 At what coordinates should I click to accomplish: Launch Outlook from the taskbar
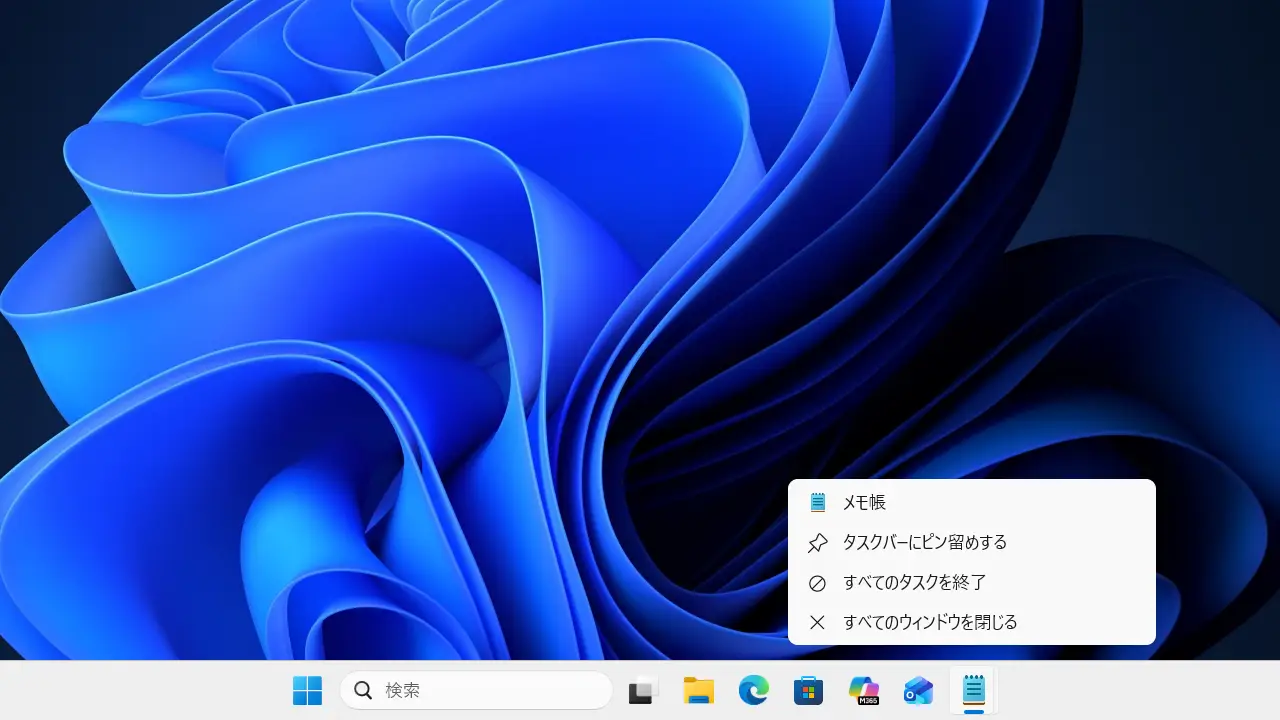pos(918,690)
